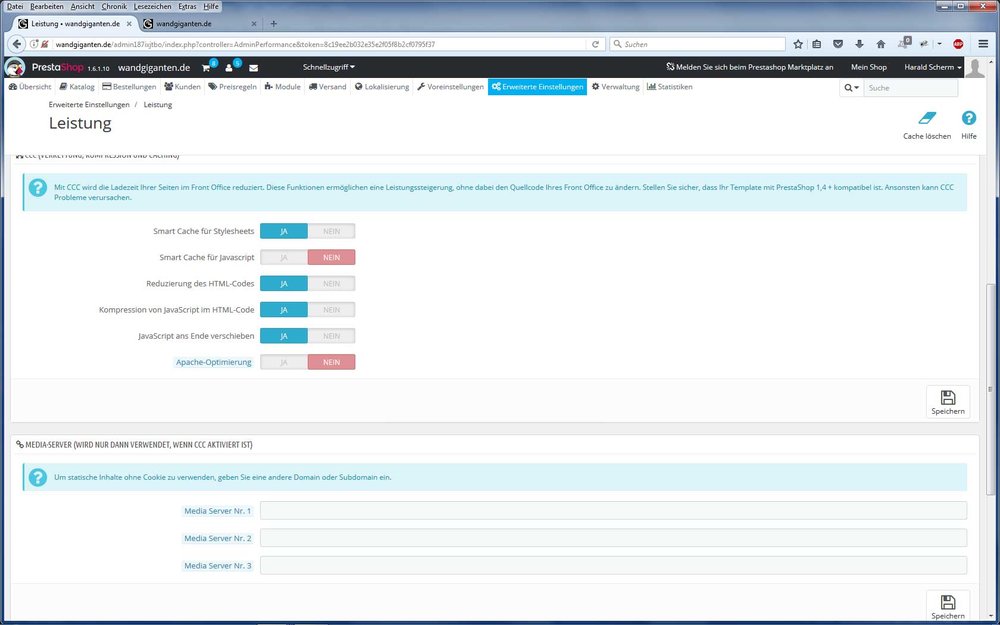Open the Module menu

point(283,87)
